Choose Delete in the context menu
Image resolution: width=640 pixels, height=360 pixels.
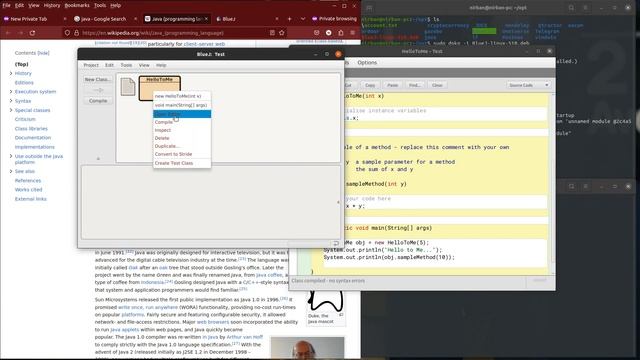coord(182,138)
